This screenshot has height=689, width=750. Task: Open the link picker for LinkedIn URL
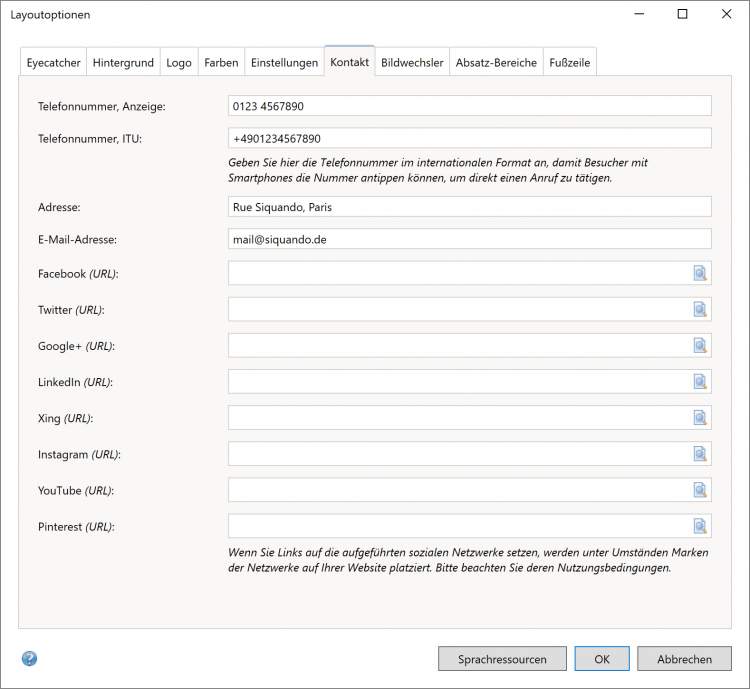coord(700,382)
